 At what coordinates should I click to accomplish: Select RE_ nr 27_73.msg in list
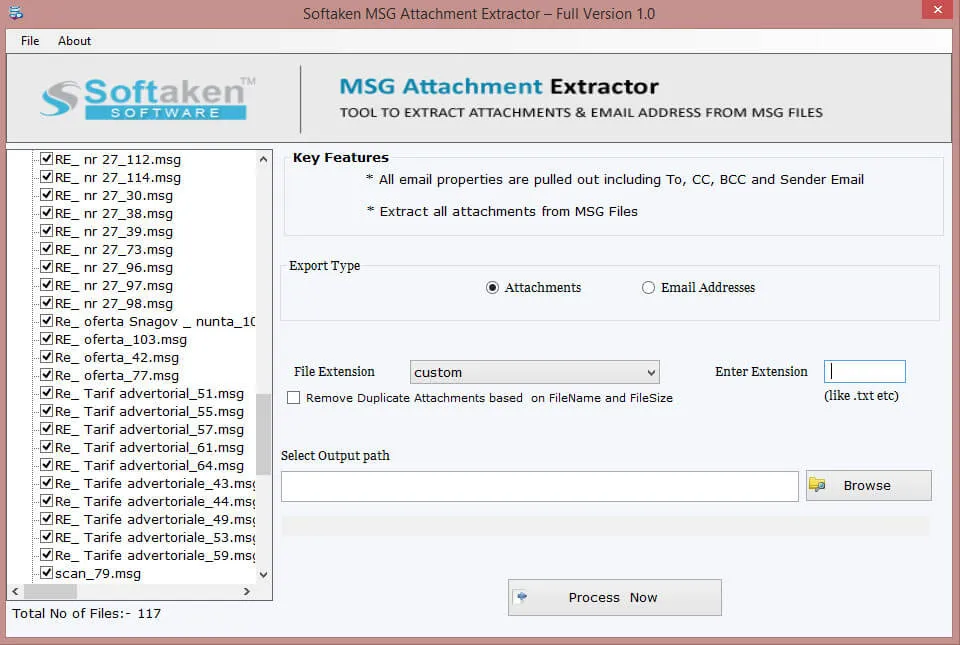tap(114, 249)
